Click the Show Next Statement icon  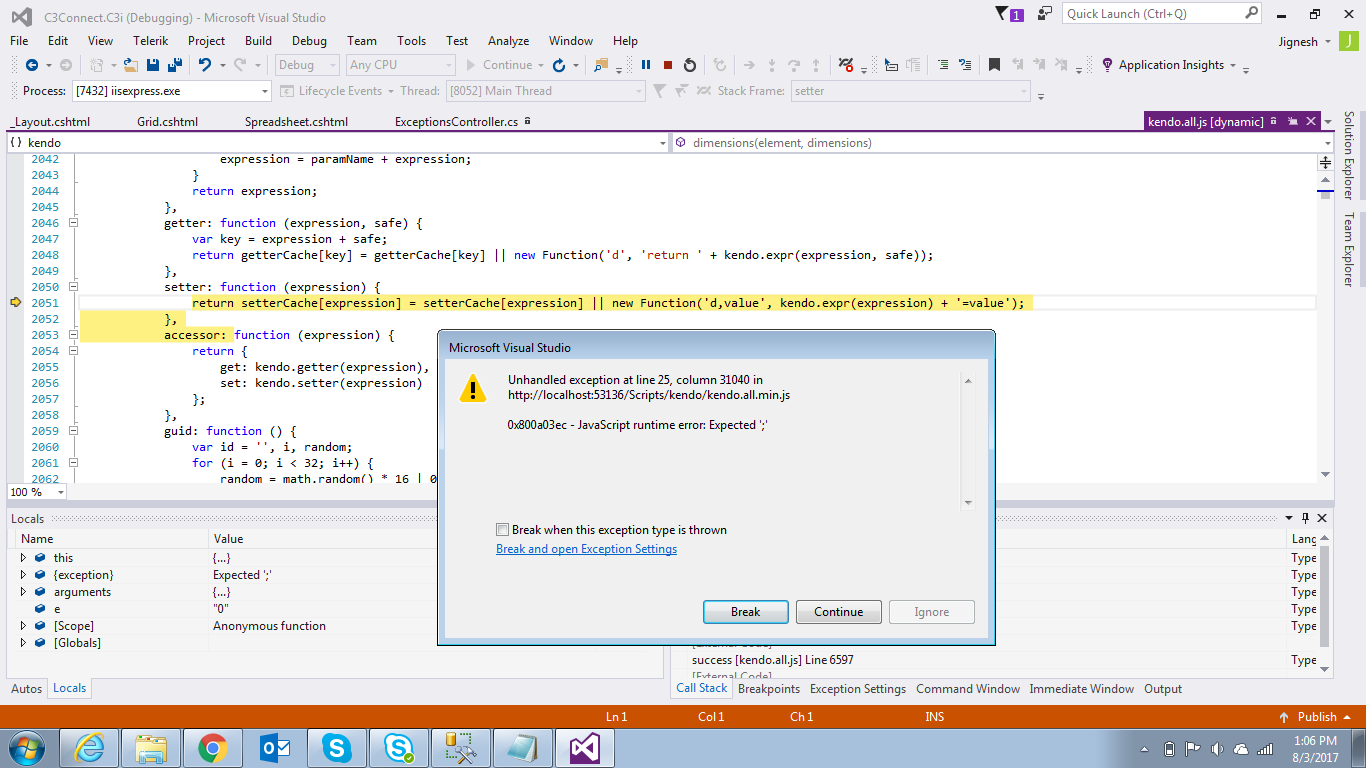[x=748, y=65]
